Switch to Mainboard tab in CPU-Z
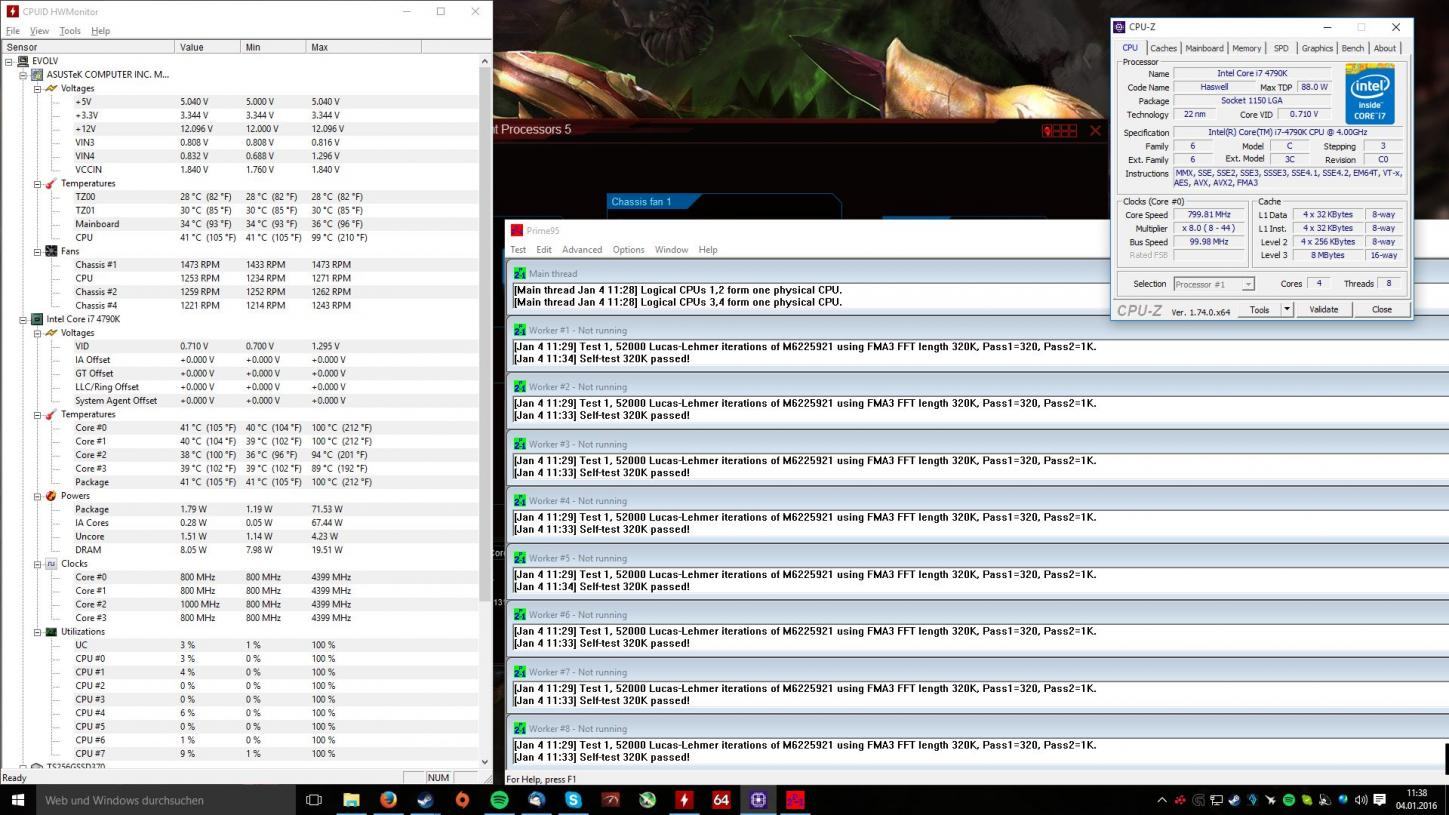The width and height of the screenshot is (1449, 815). click(1204, 48)
